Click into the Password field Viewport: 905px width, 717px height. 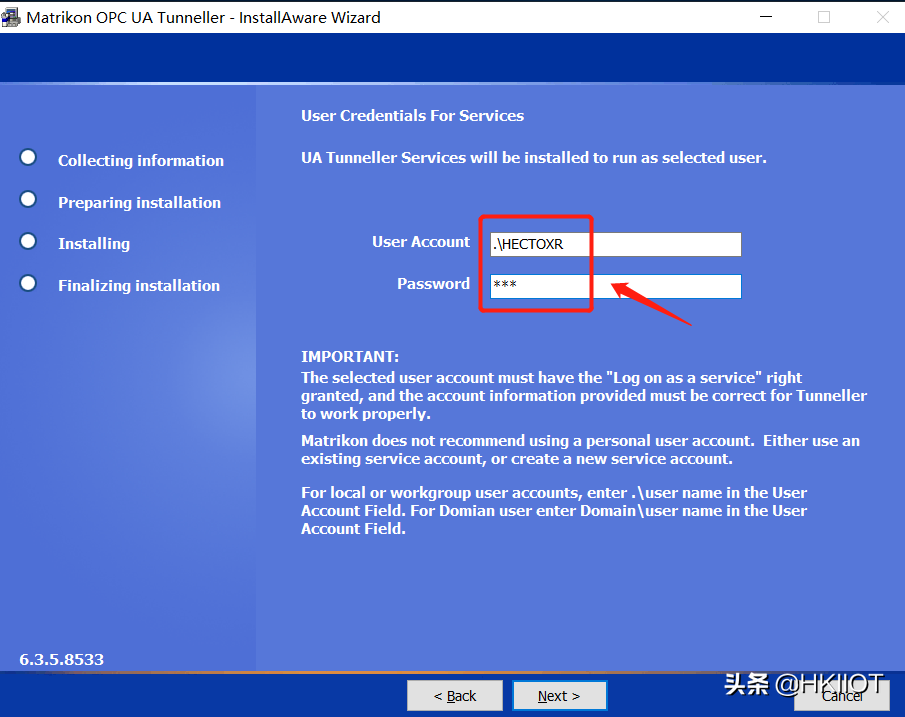coord(615,286)
